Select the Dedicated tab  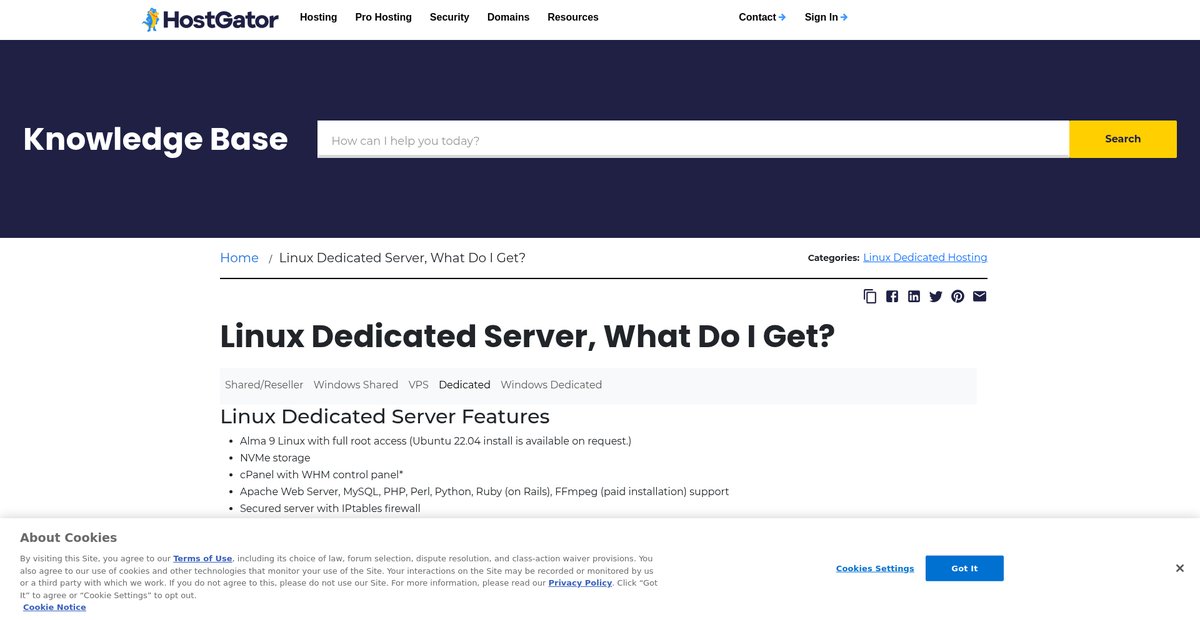464,385
